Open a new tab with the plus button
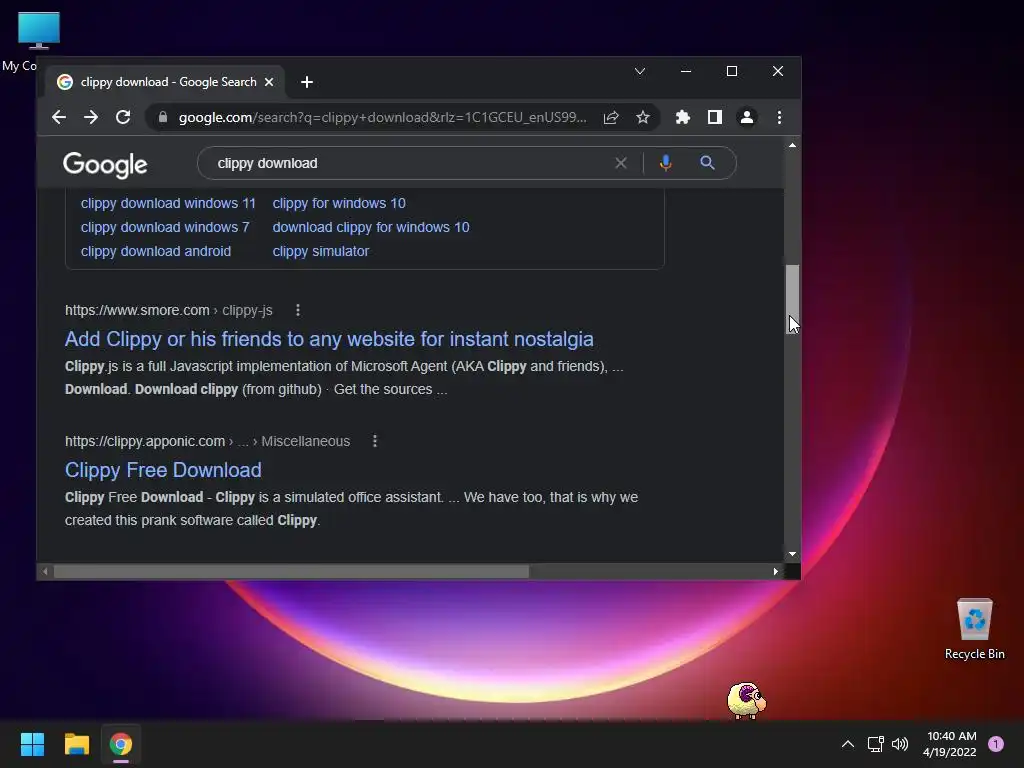This screenshot has height=768, width=1024. pyautogui.click(x=306, y=82)
